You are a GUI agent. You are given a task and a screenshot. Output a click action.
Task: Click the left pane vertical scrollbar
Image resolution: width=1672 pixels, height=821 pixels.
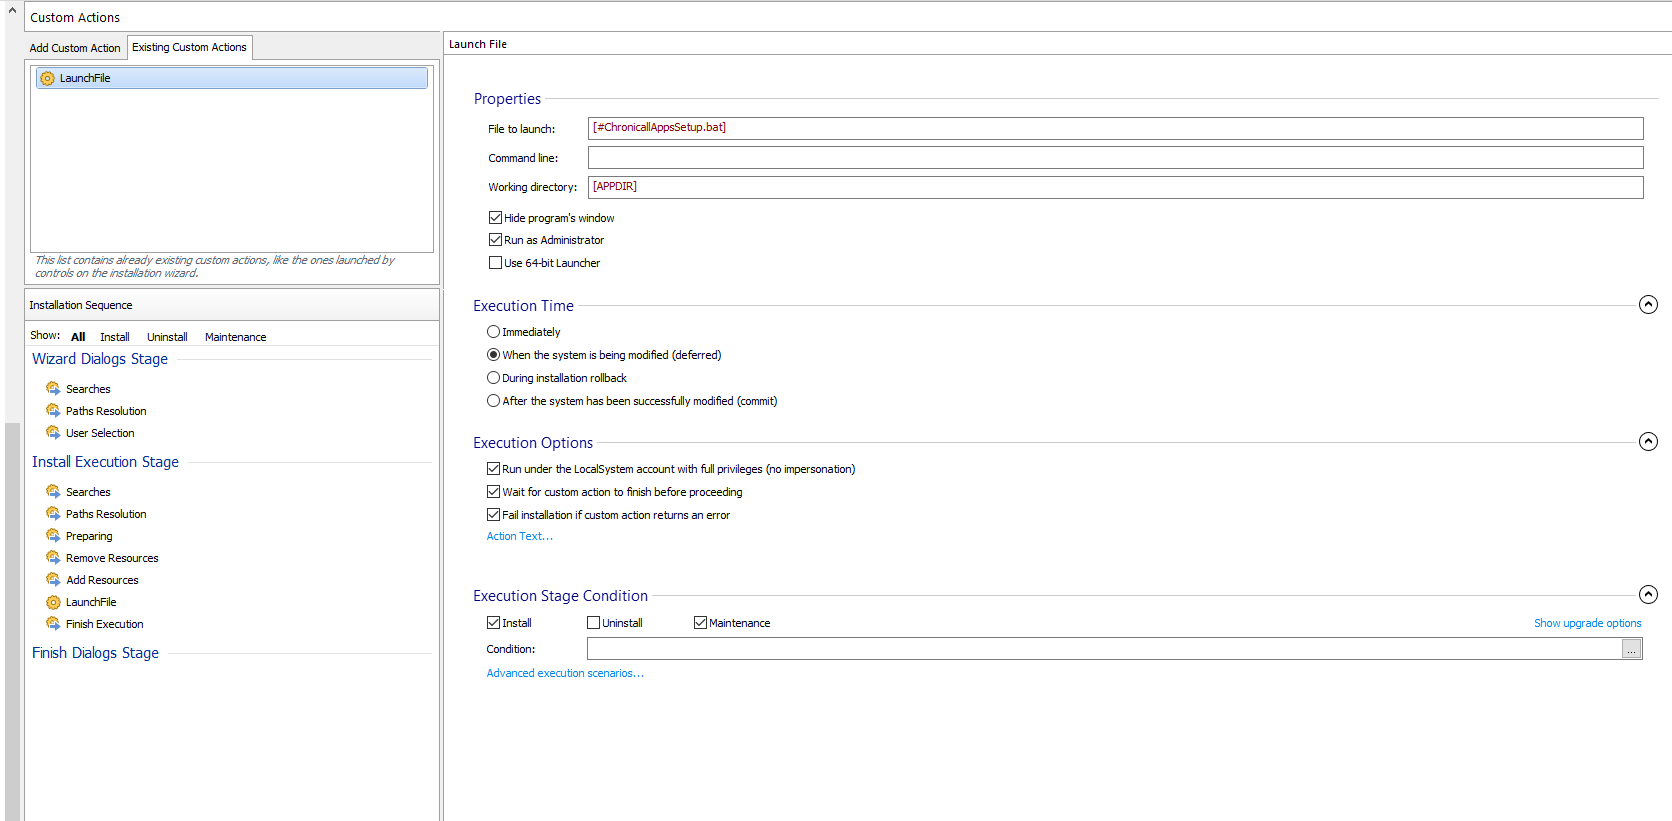tap(12, 620)
